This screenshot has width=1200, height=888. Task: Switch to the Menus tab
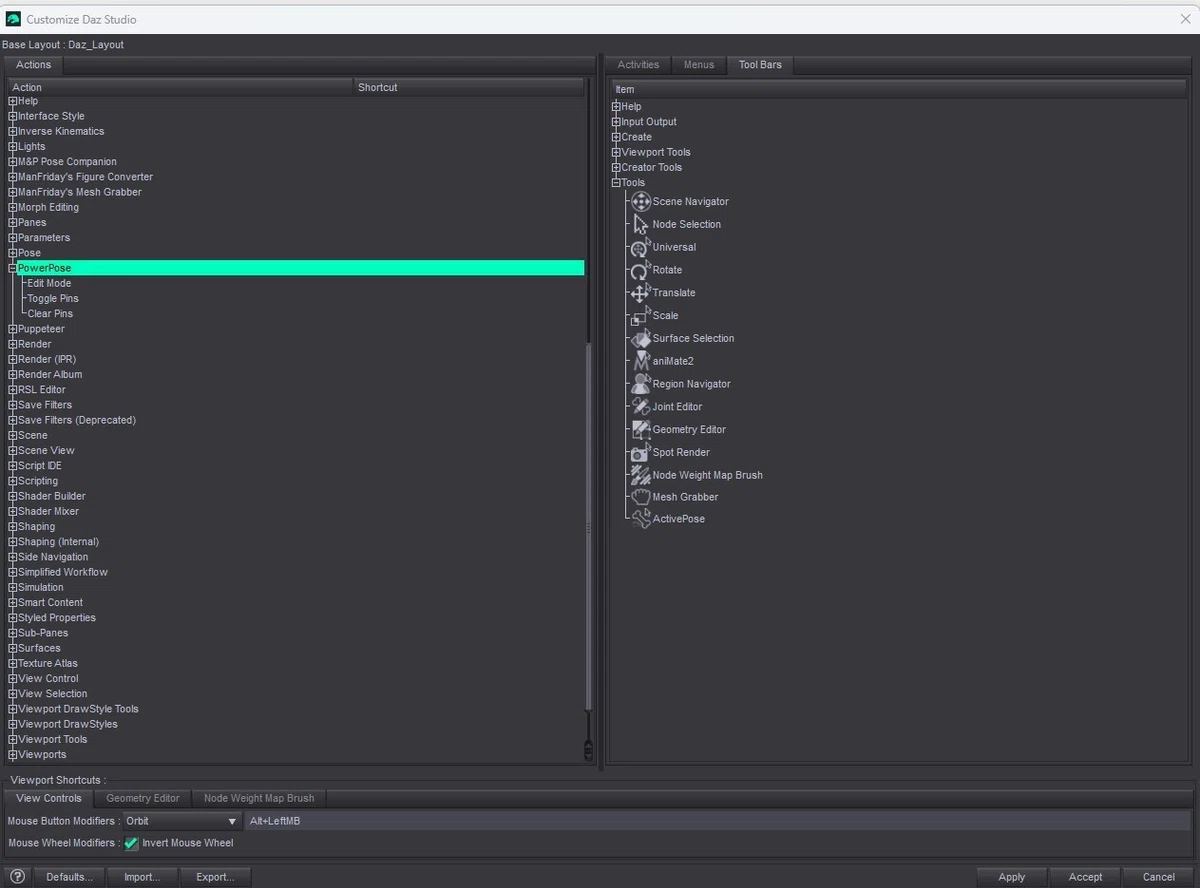[699, 65]
